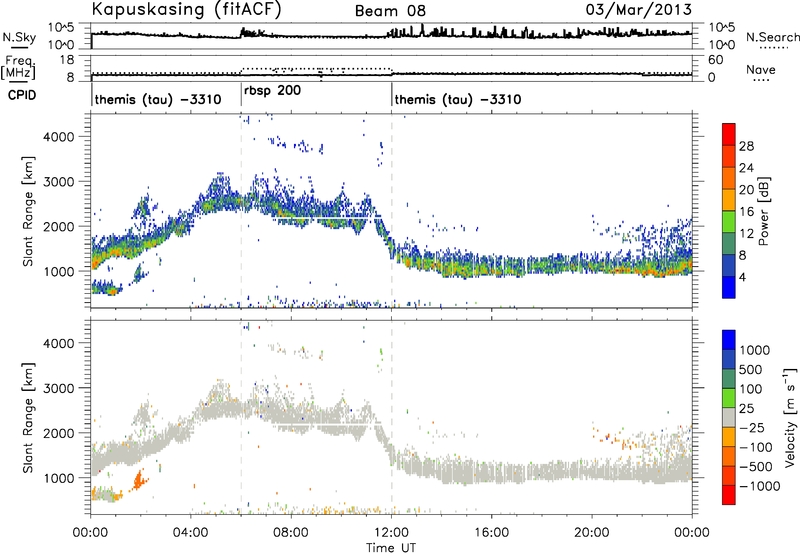Click the 'Kapuskasing (fitACF)' title text
This screenshot has width=800, height=554.
(186, 9)
